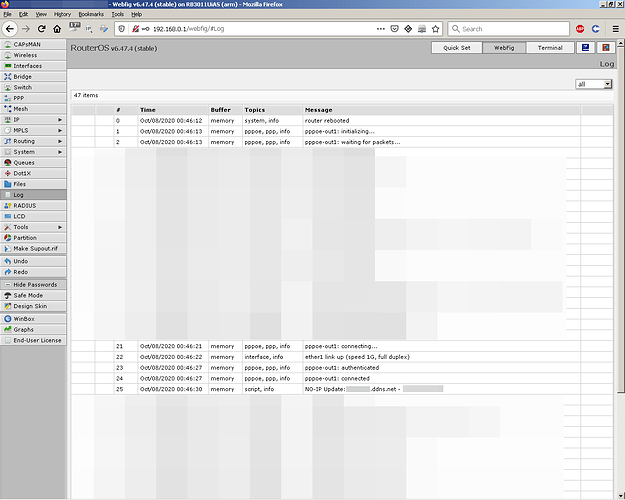Viewport: 625px width, 500px height.
Task: Click the blue screen icon beside Terminal
Action: (586, 48)
